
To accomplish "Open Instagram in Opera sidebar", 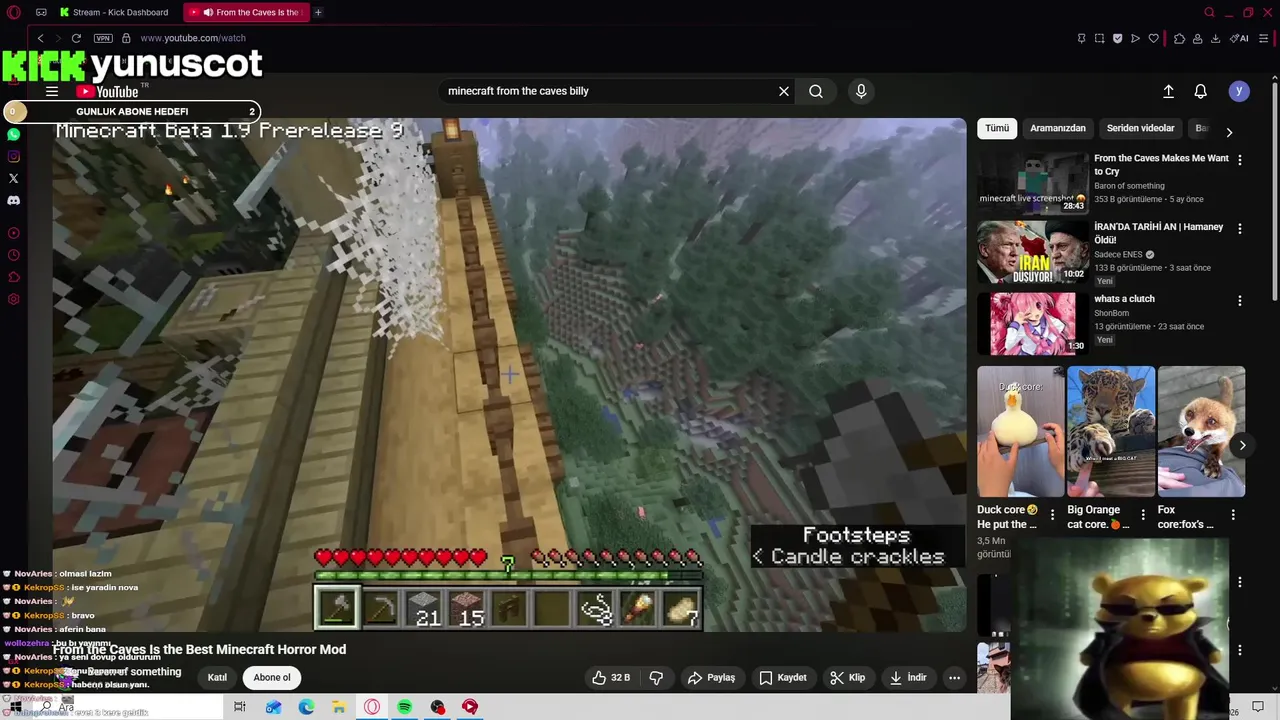I will tap(13, 156).
